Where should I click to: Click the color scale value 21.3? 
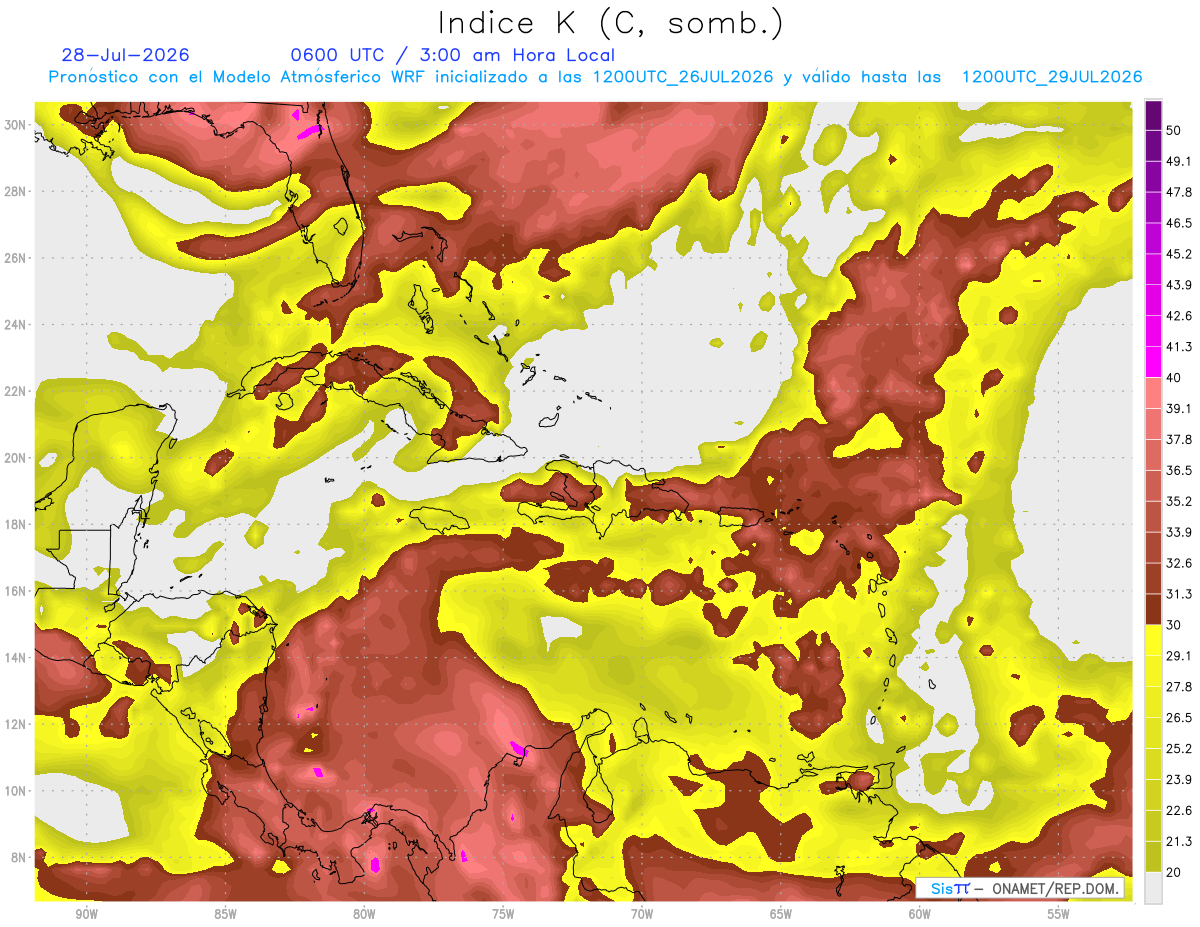(1178, 842)
